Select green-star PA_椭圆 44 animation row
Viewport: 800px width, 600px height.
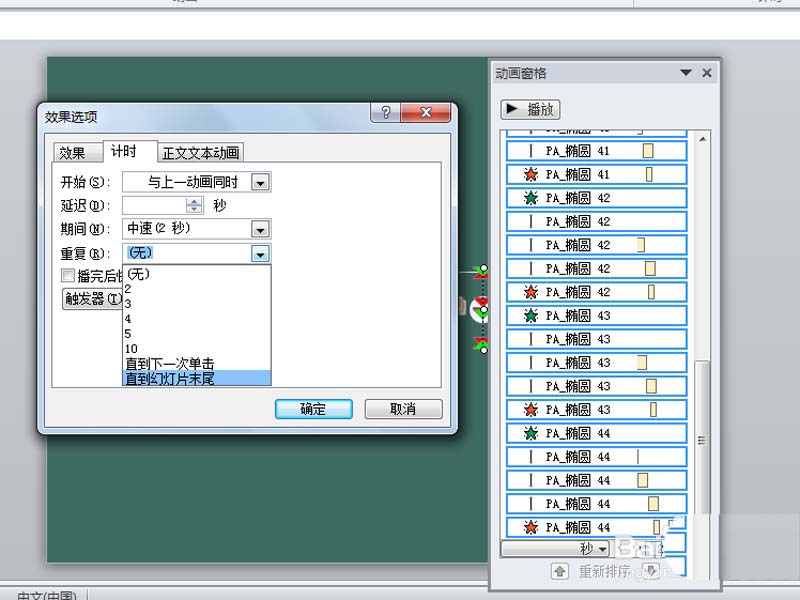(596, 433)
